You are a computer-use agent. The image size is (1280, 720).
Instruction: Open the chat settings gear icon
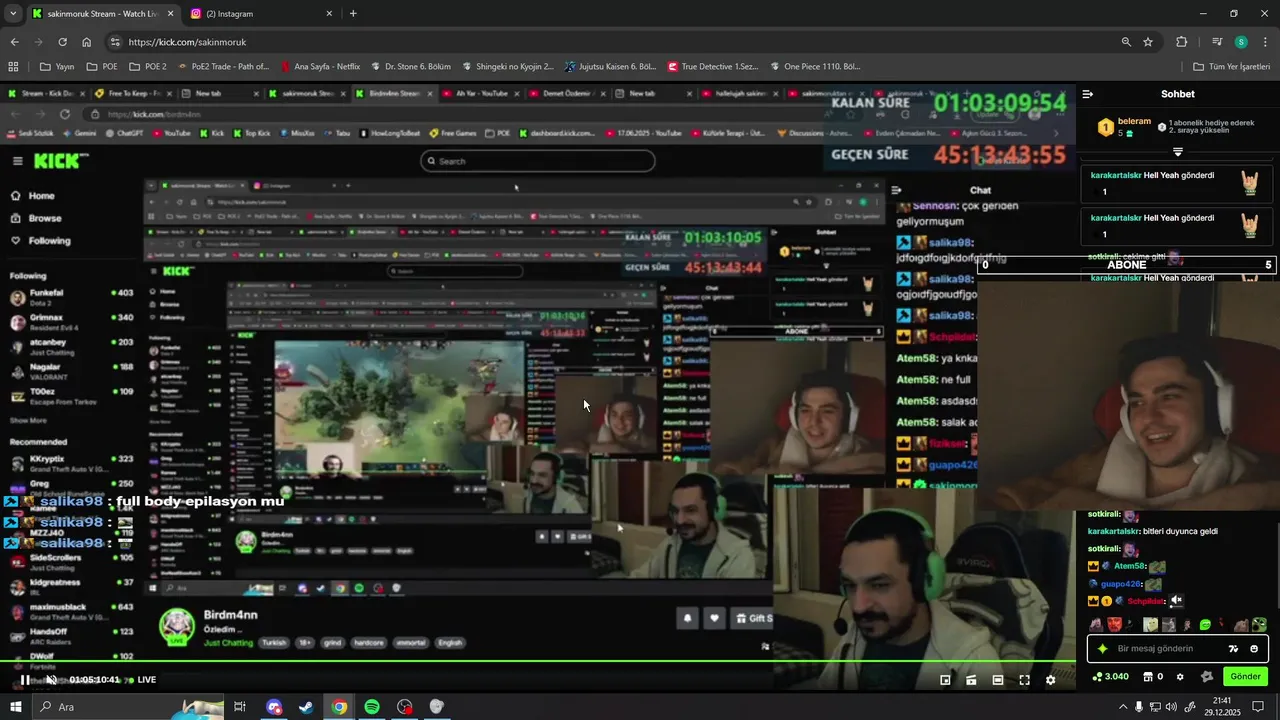pyautogui.click(x=1180, y=677)
